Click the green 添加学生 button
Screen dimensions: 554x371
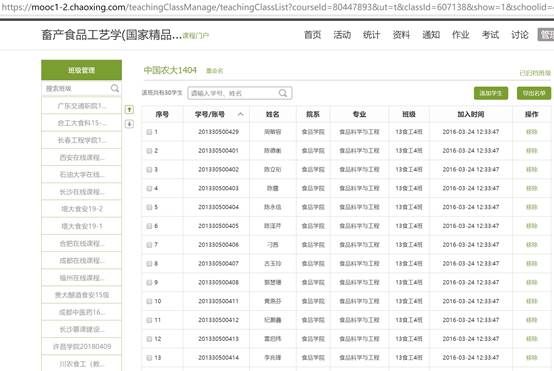pos(491,93)
